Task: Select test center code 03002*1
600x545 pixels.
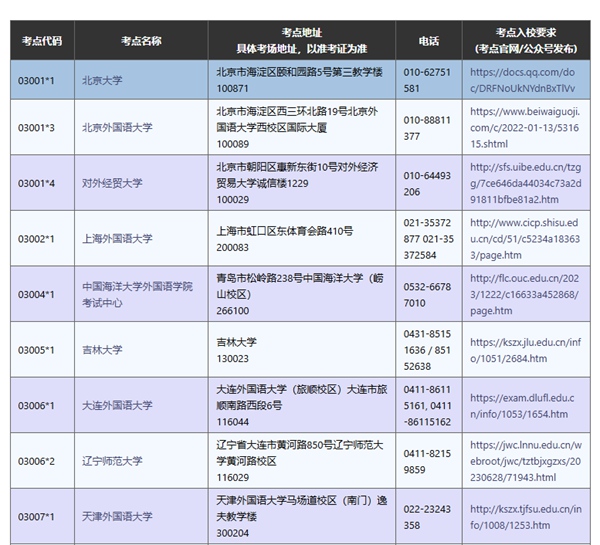Action: [x=36, y=238]
